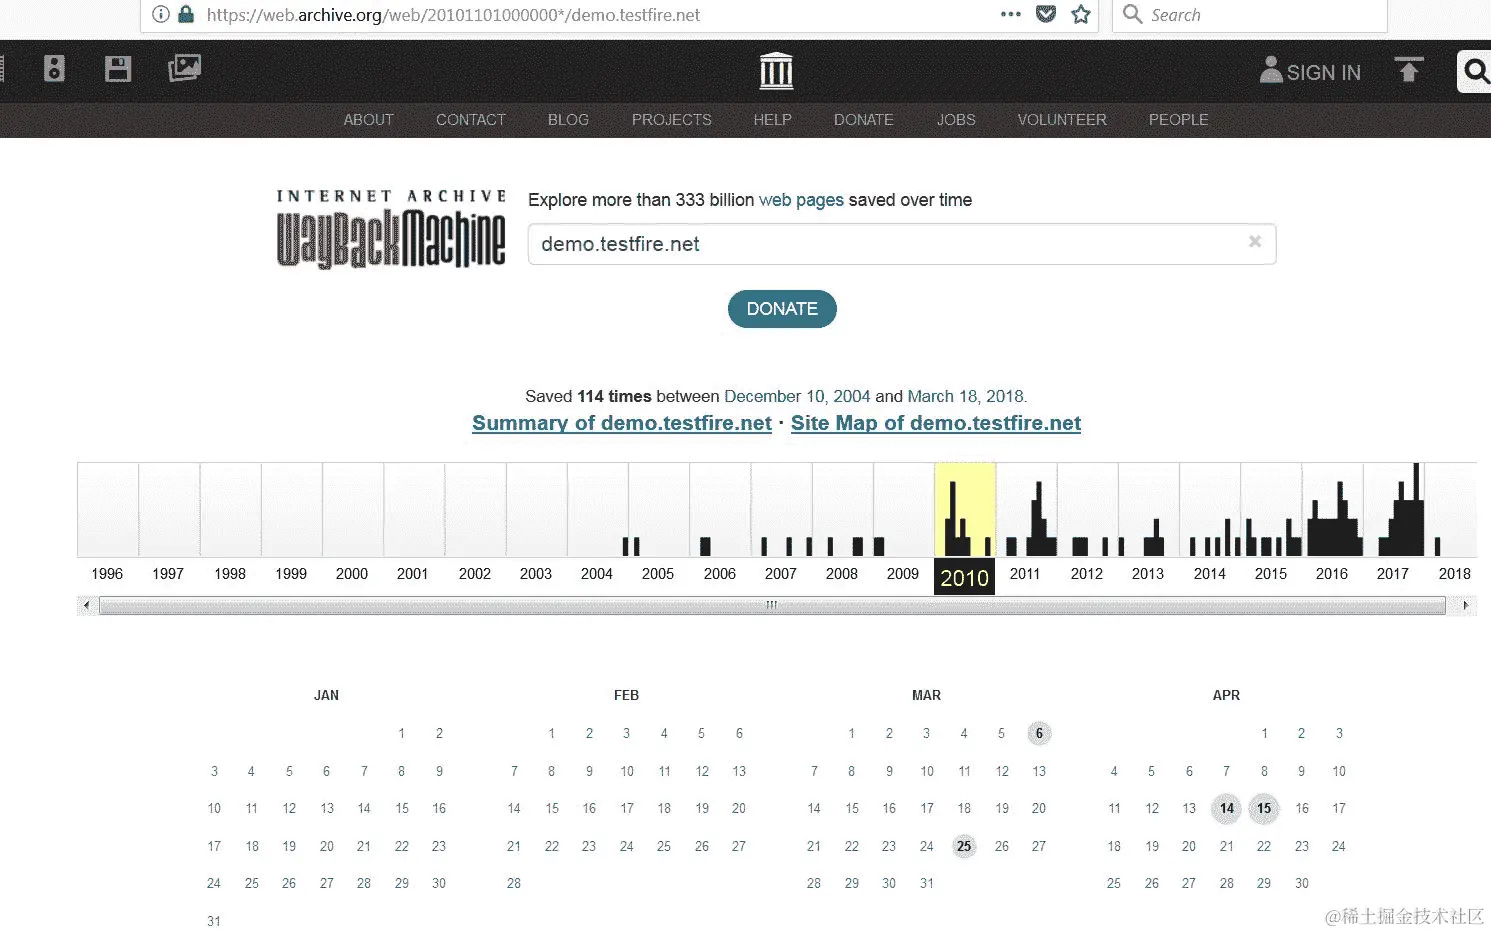Select year 2016 on the timeline
The height and width of the screenshot is (933, 1491).
1331,574
